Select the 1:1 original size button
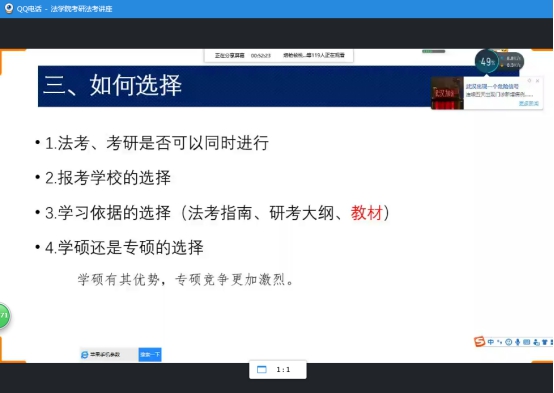This screenshot has width=554, height=393. pos(283,370)
